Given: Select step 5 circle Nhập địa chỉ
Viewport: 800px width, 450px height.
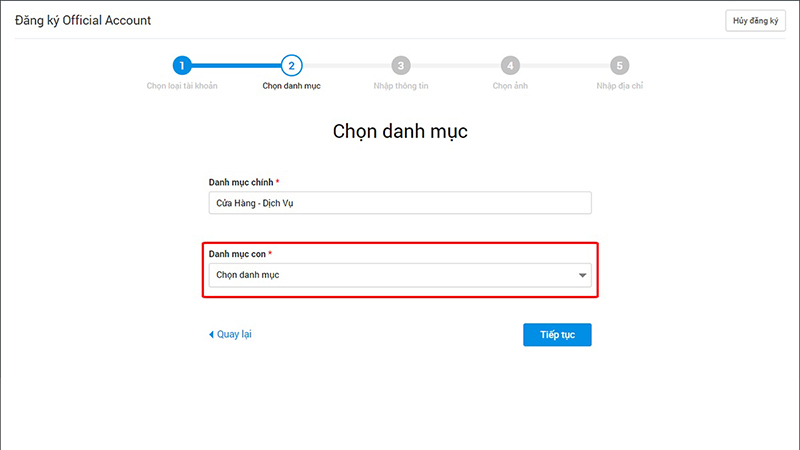Looking at the screenshot, I should coord(619,65).
